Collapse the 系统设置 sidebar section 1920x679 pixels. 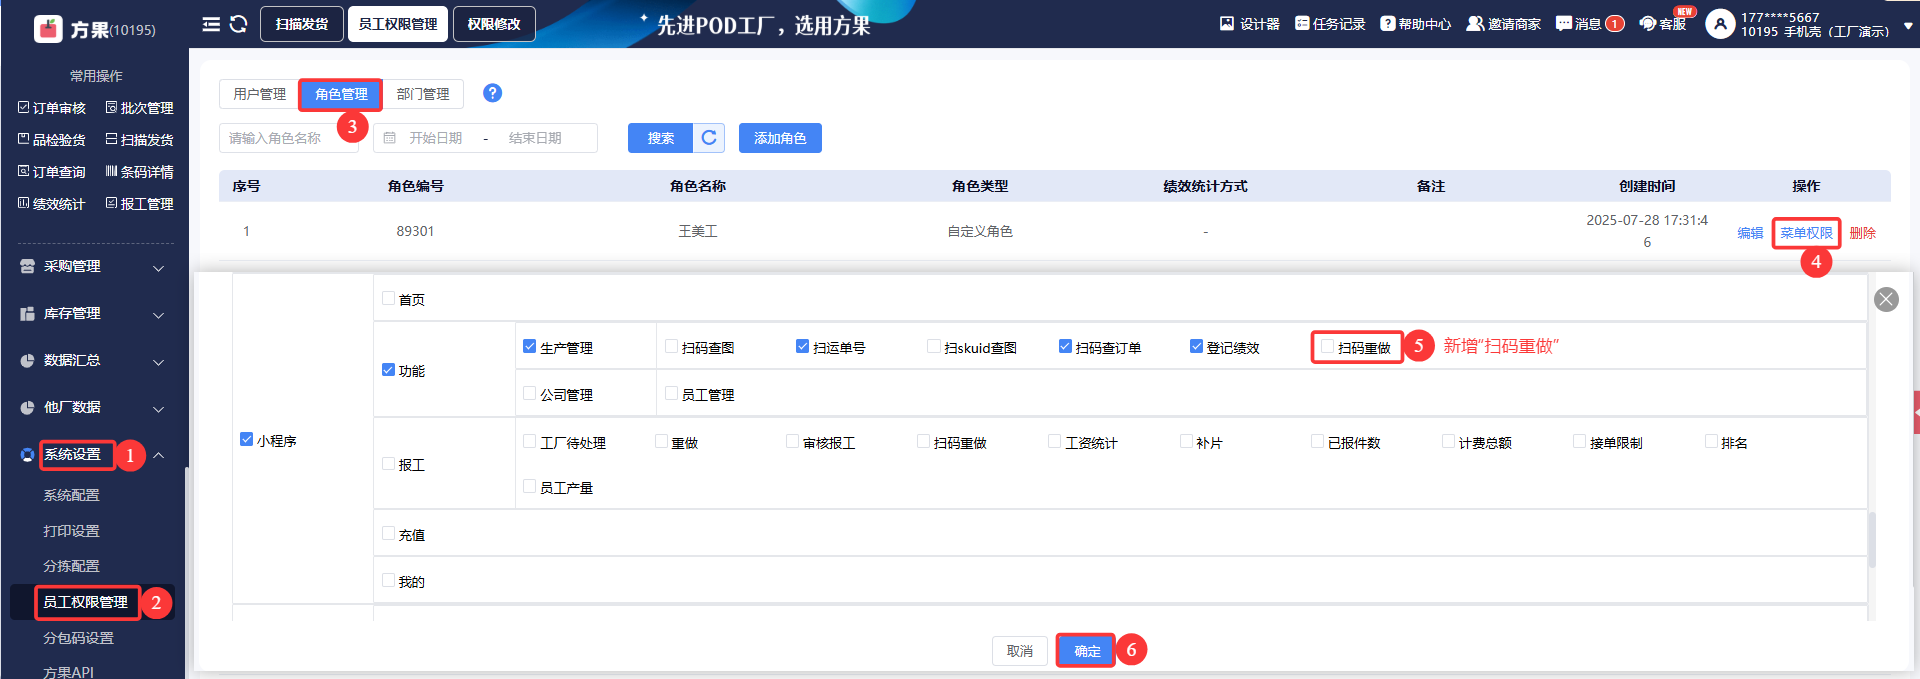158,455
